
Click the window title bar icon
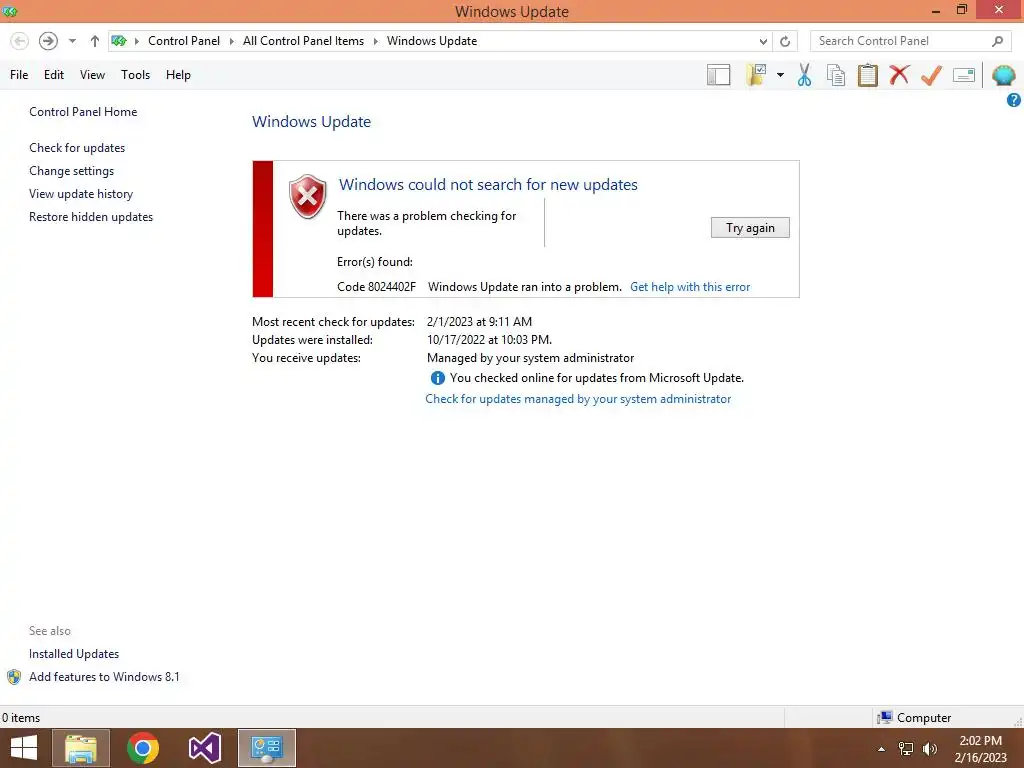[x=10, y=11]
